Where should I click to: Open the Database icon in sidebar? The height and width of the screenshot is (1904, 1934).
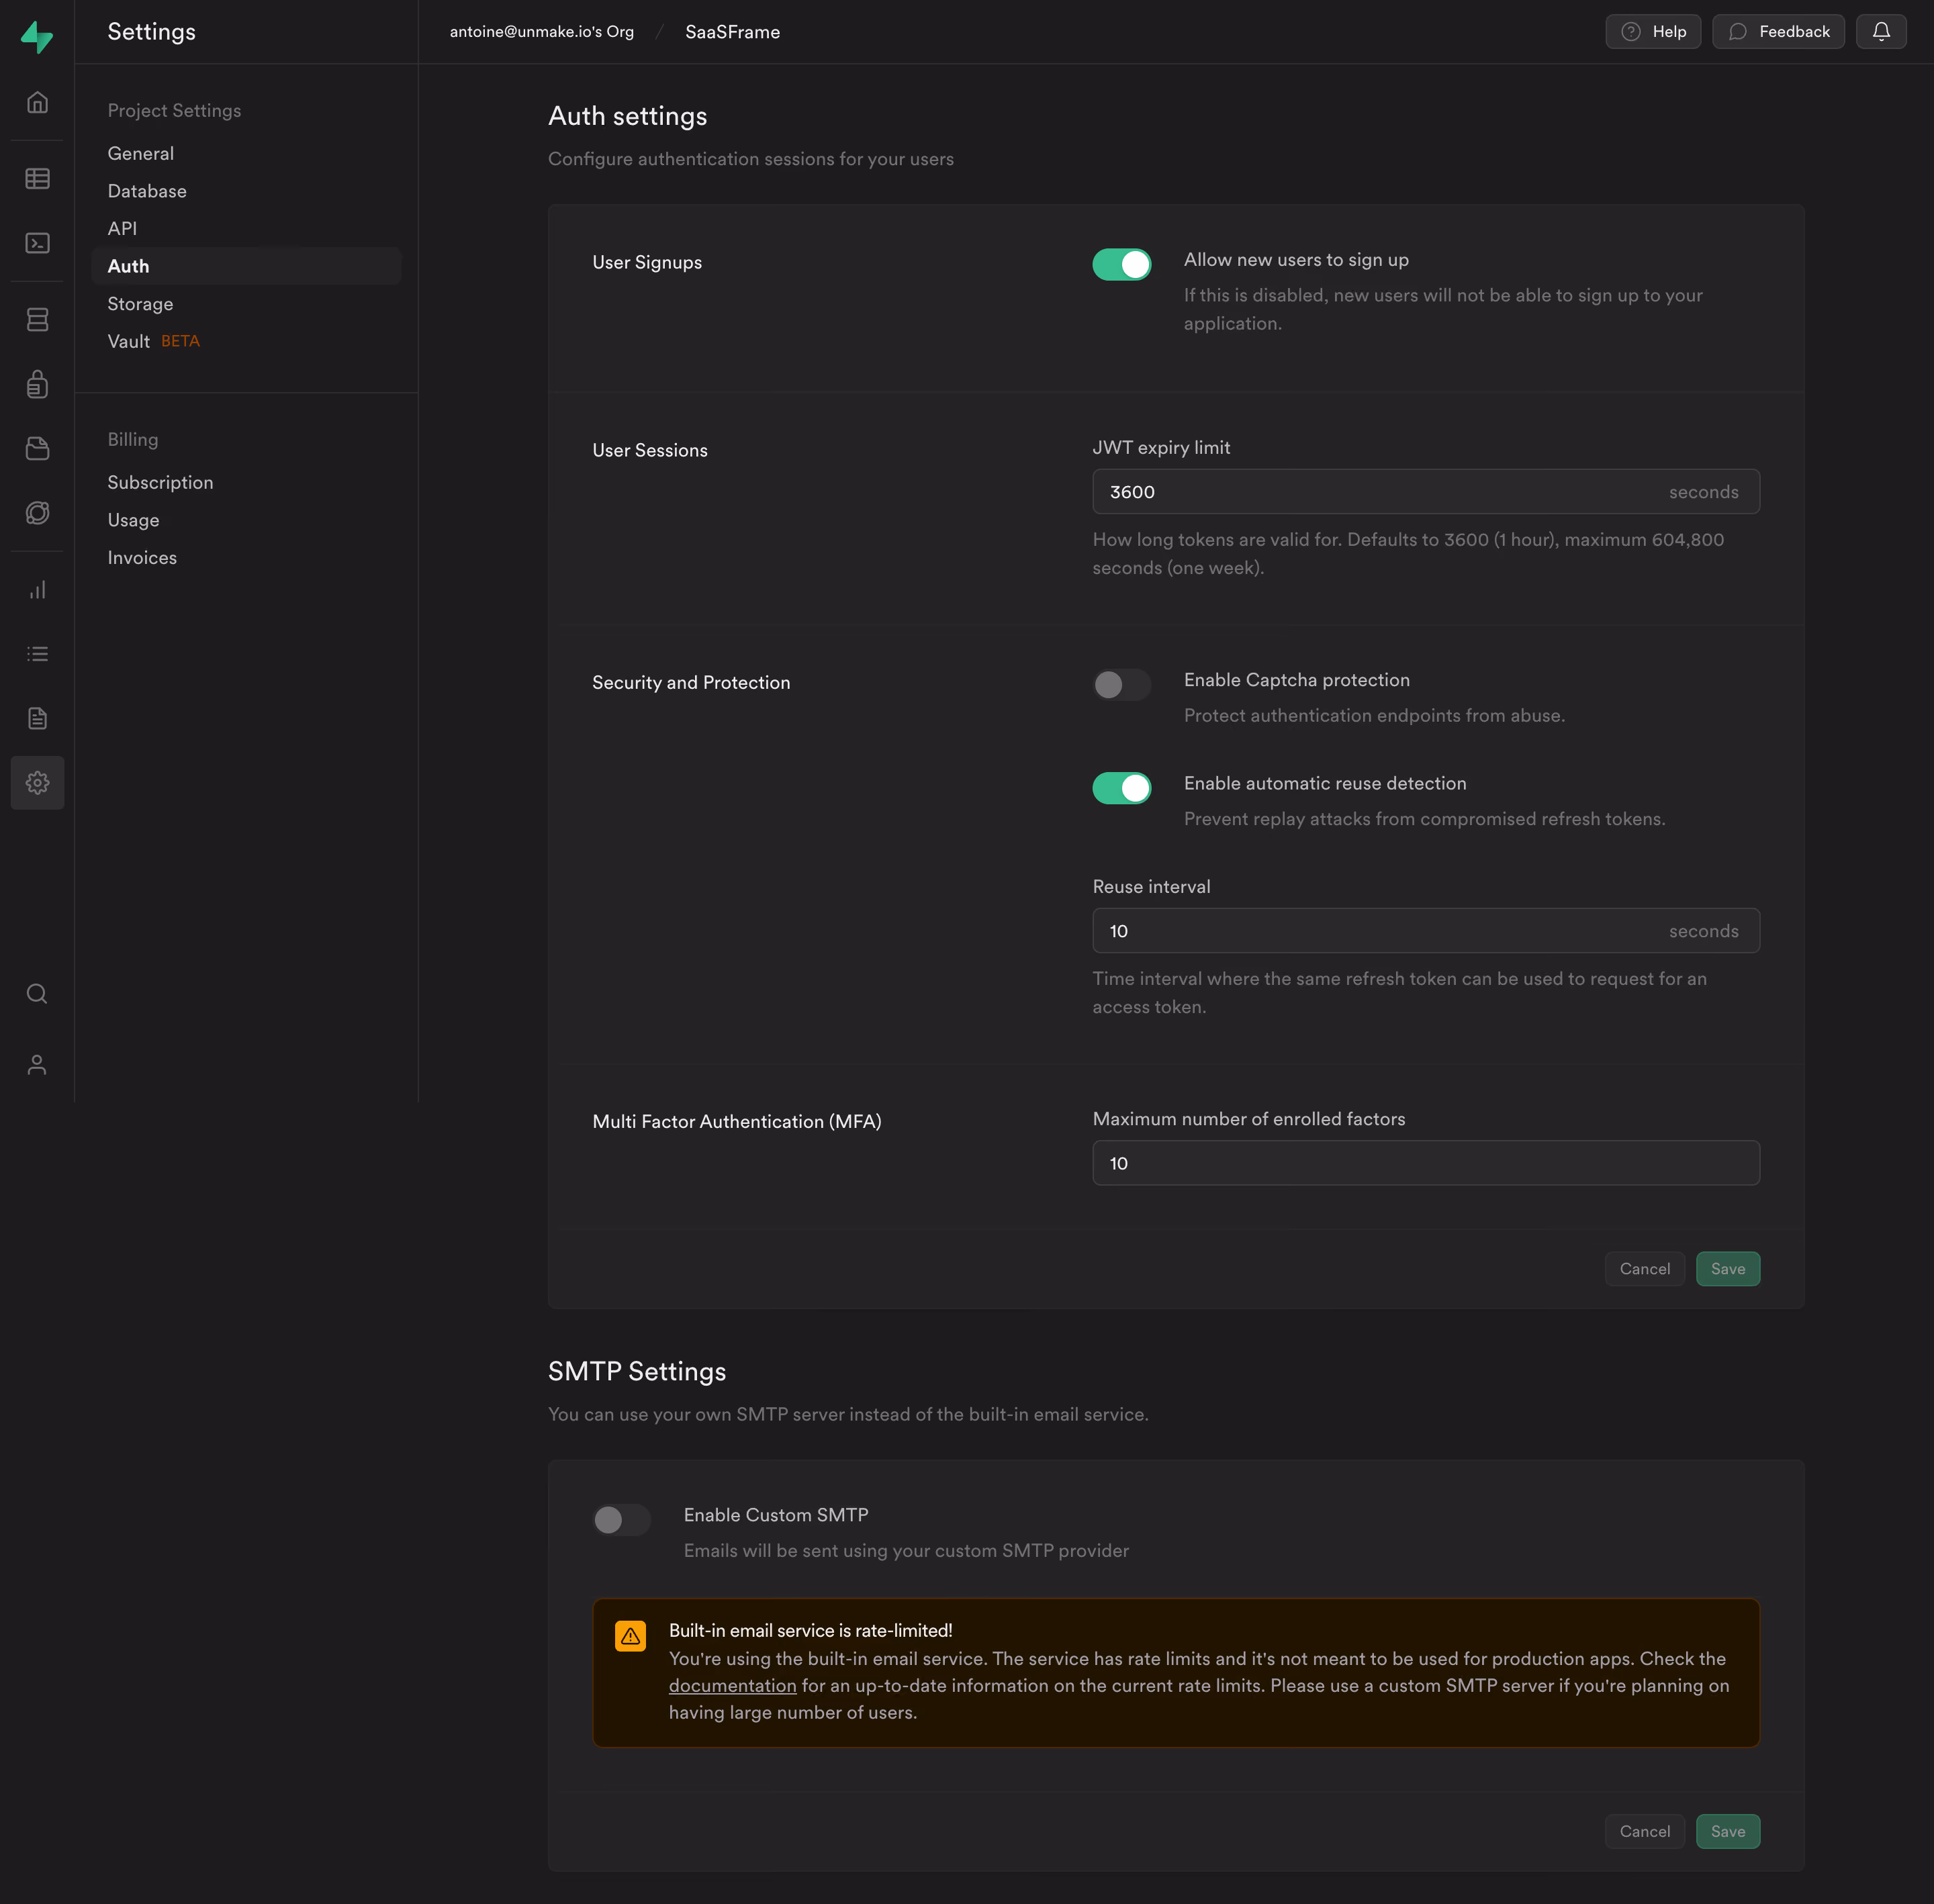(37, 319)
